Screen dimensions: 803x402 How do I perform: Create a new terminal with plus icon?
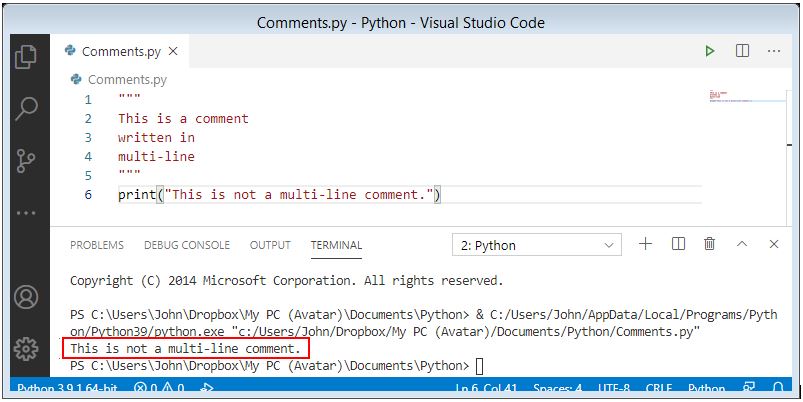(x=646, y=244)
